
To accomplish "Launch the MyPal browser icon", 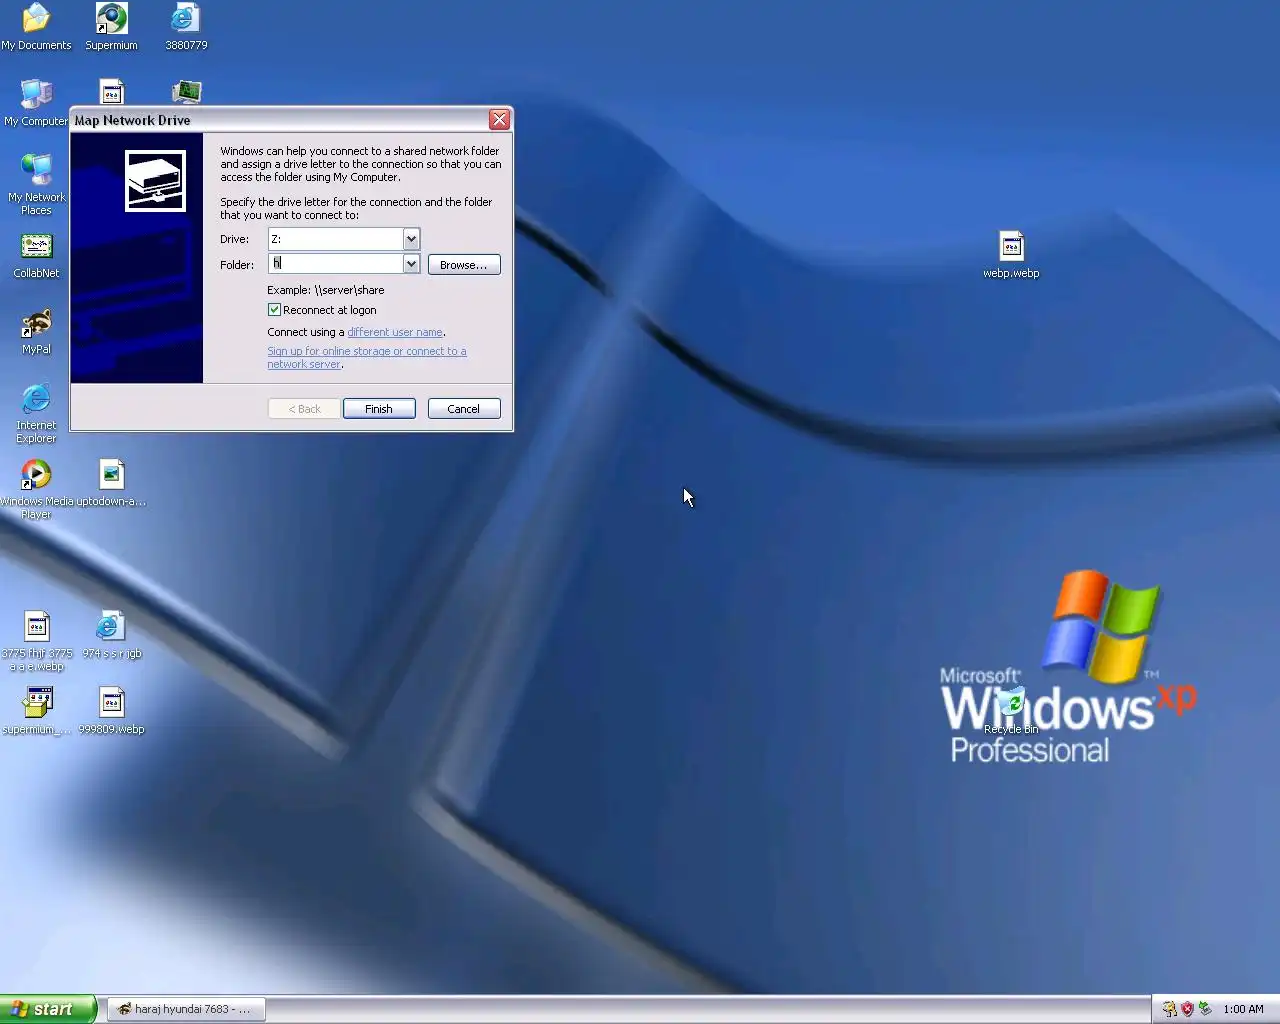I will pos(36,331).
